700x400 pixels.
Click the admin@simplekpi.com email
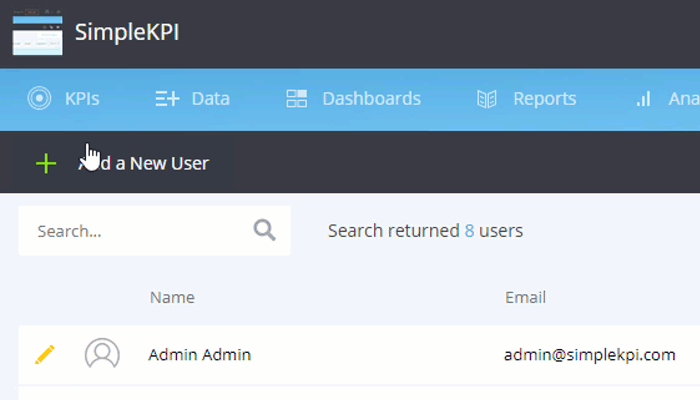pyautogui.click(x=590, y=355)
